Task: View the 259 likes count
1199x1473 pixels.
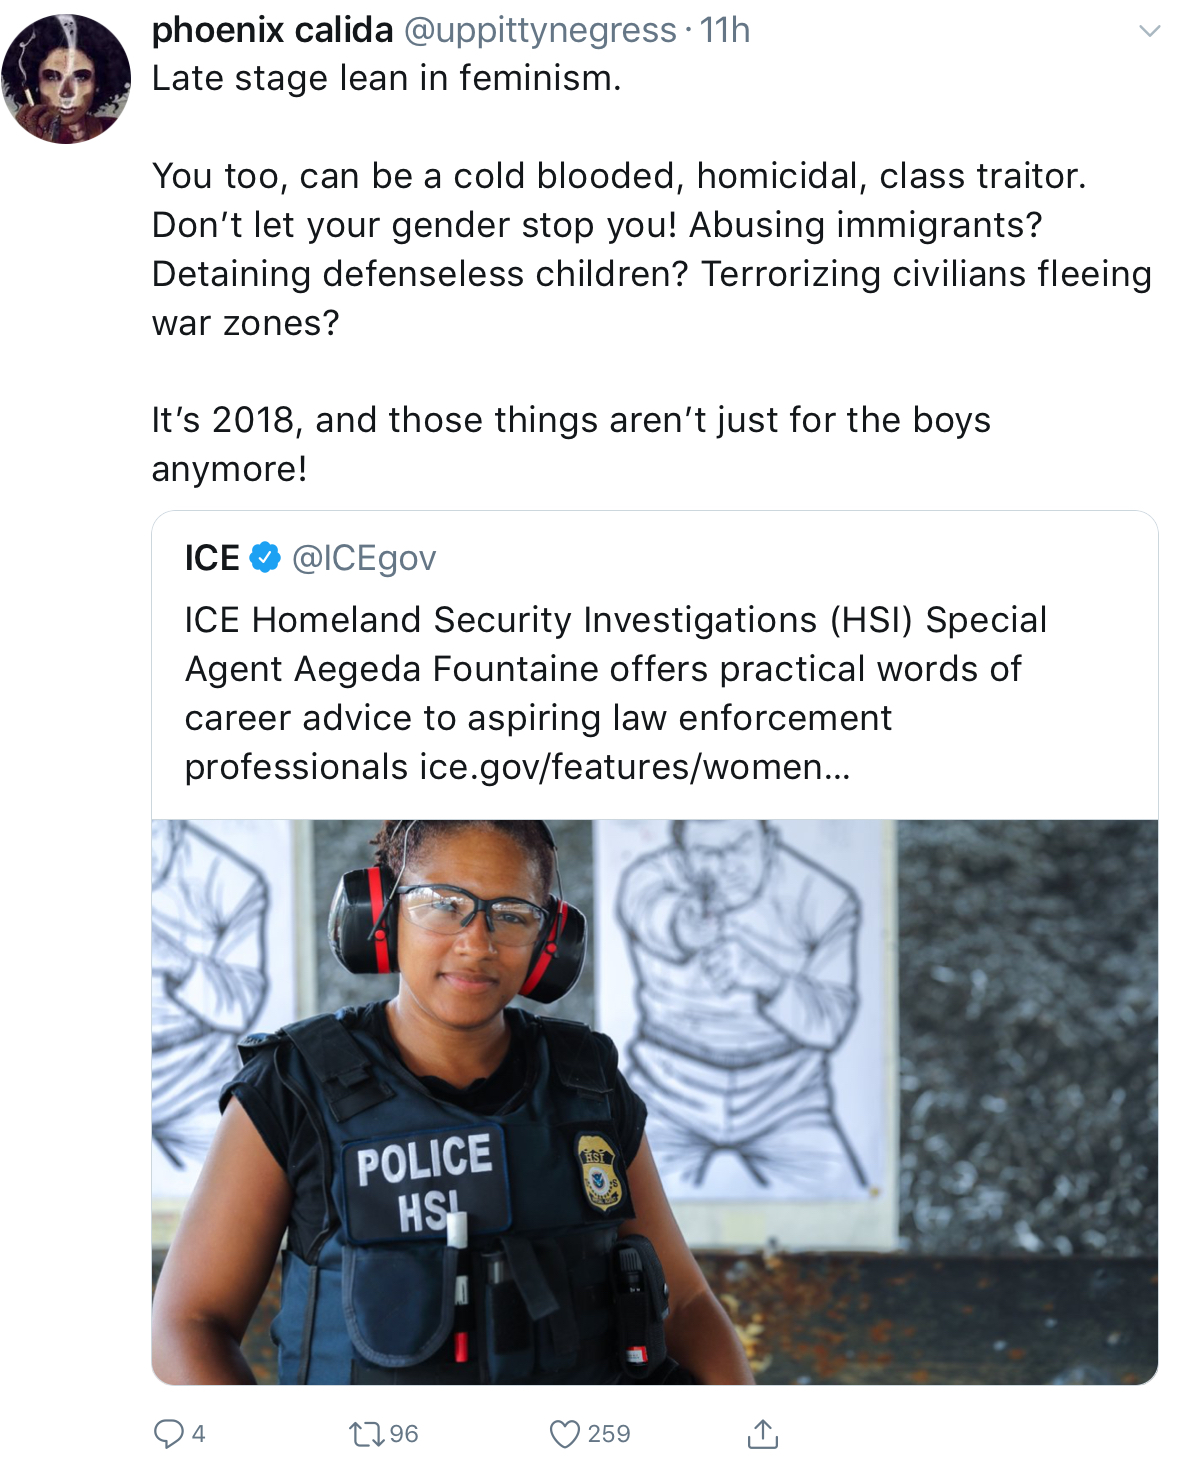Action: tap(609, 1435)
